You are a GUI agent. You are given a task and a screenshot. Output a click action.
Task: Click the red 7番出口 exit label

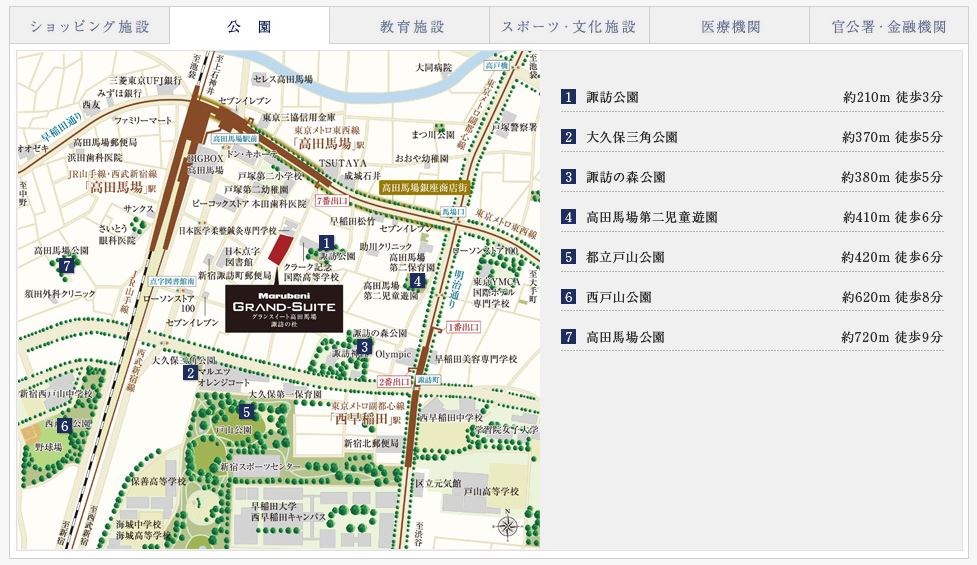(332, 201)
